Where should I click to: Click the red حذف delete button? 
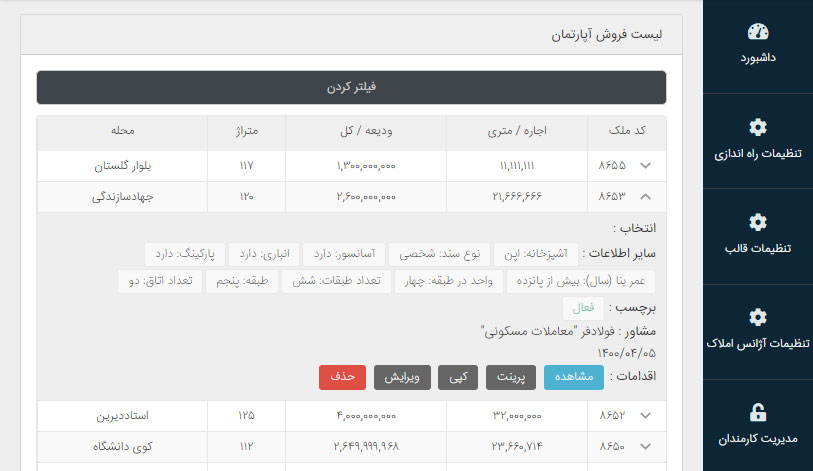point(342,377)
